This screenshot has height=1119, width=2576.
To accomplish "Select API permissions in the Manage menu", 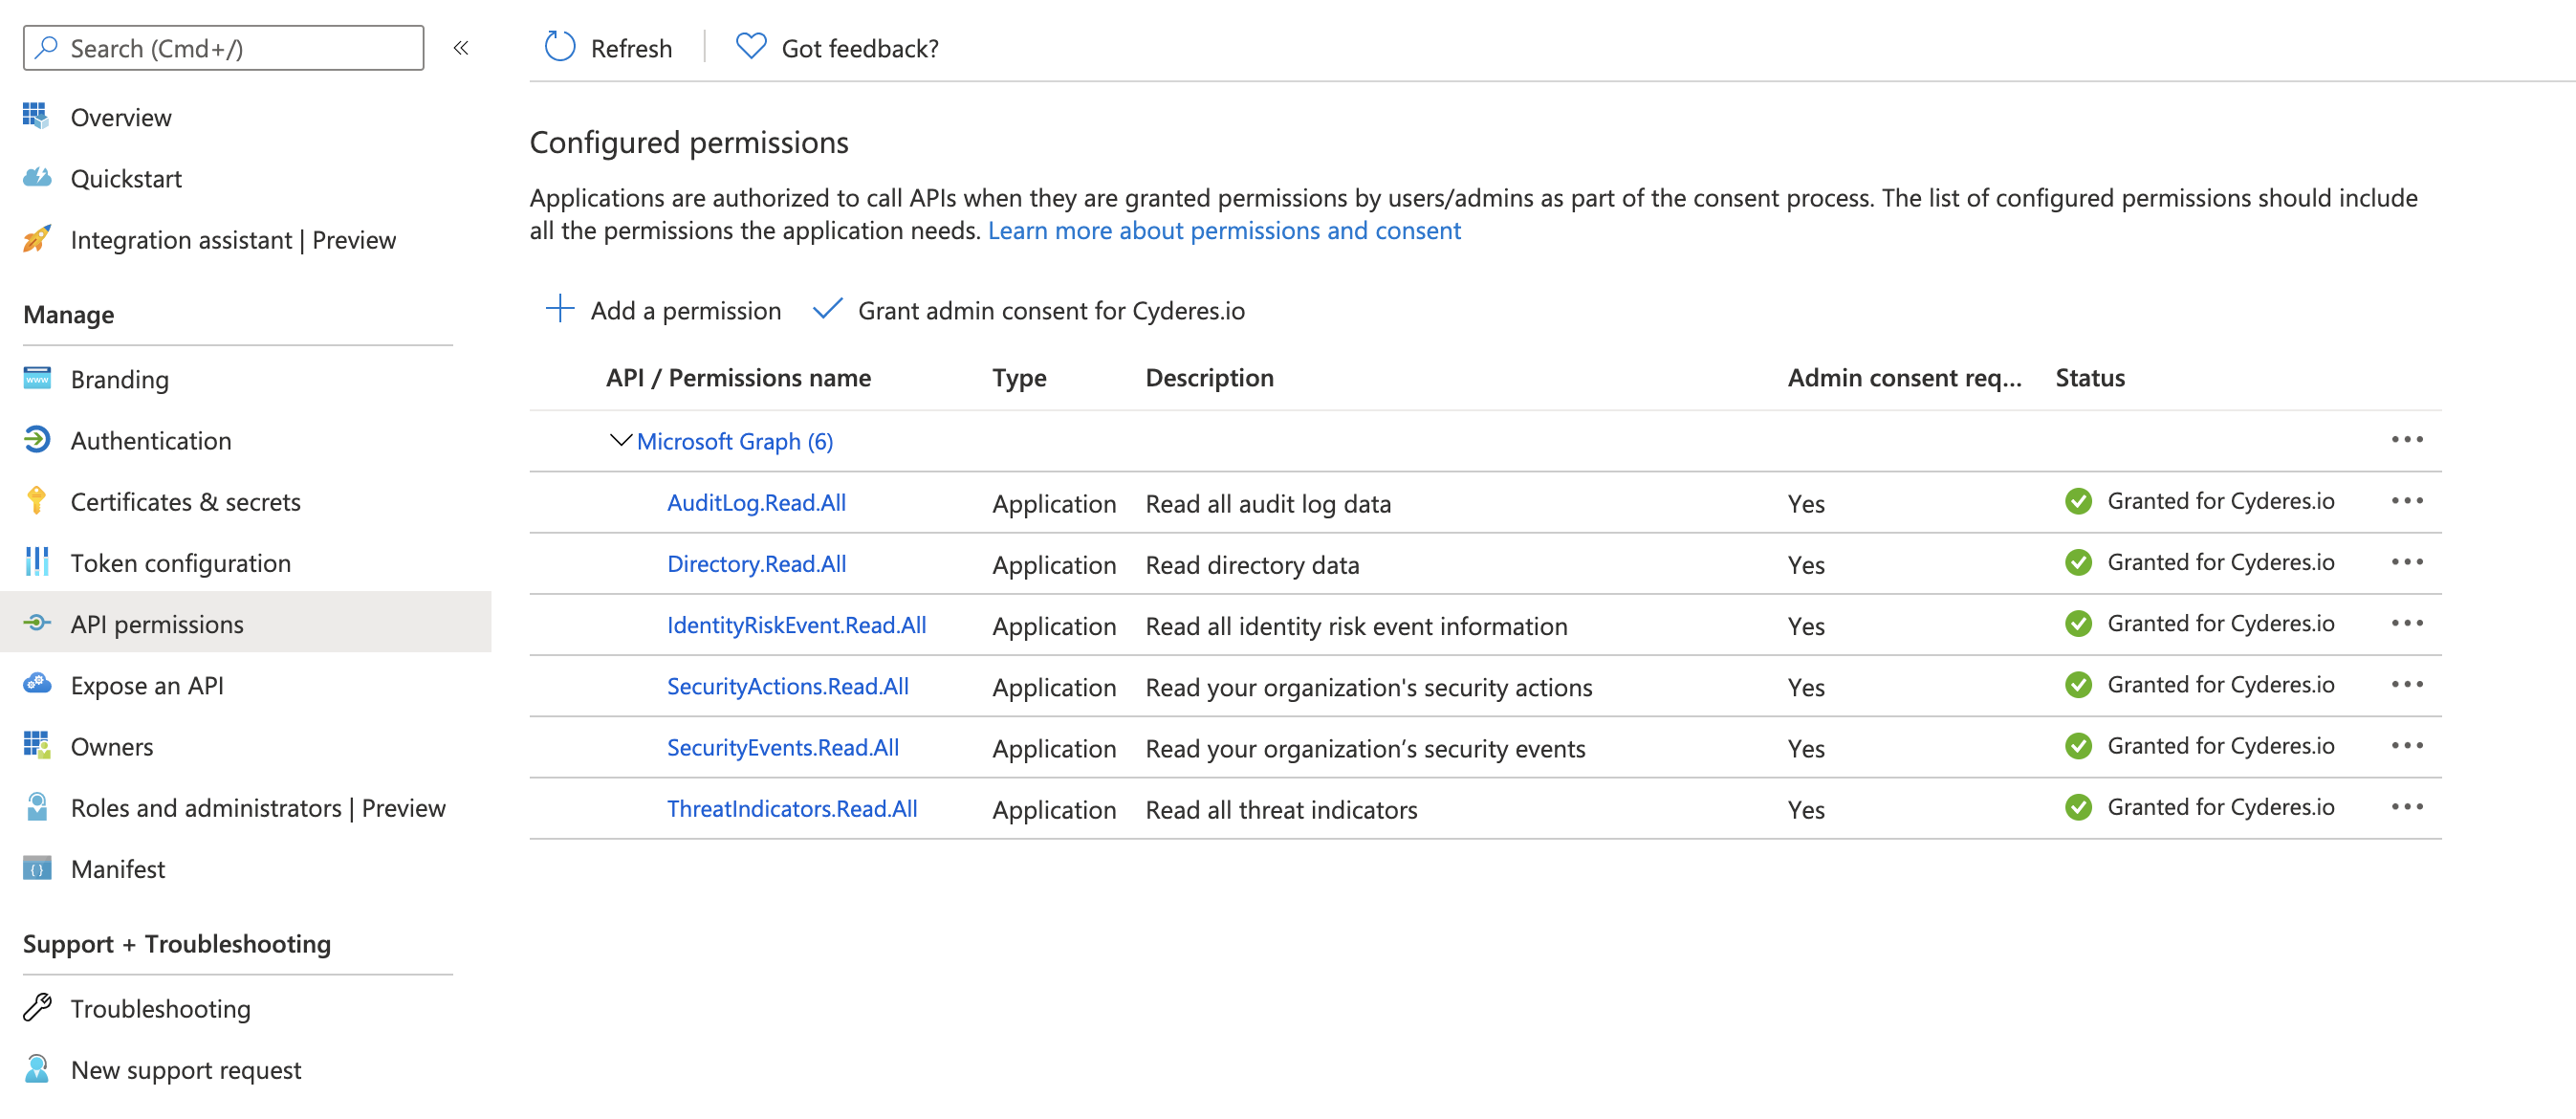I will click(x=156, y=623).
